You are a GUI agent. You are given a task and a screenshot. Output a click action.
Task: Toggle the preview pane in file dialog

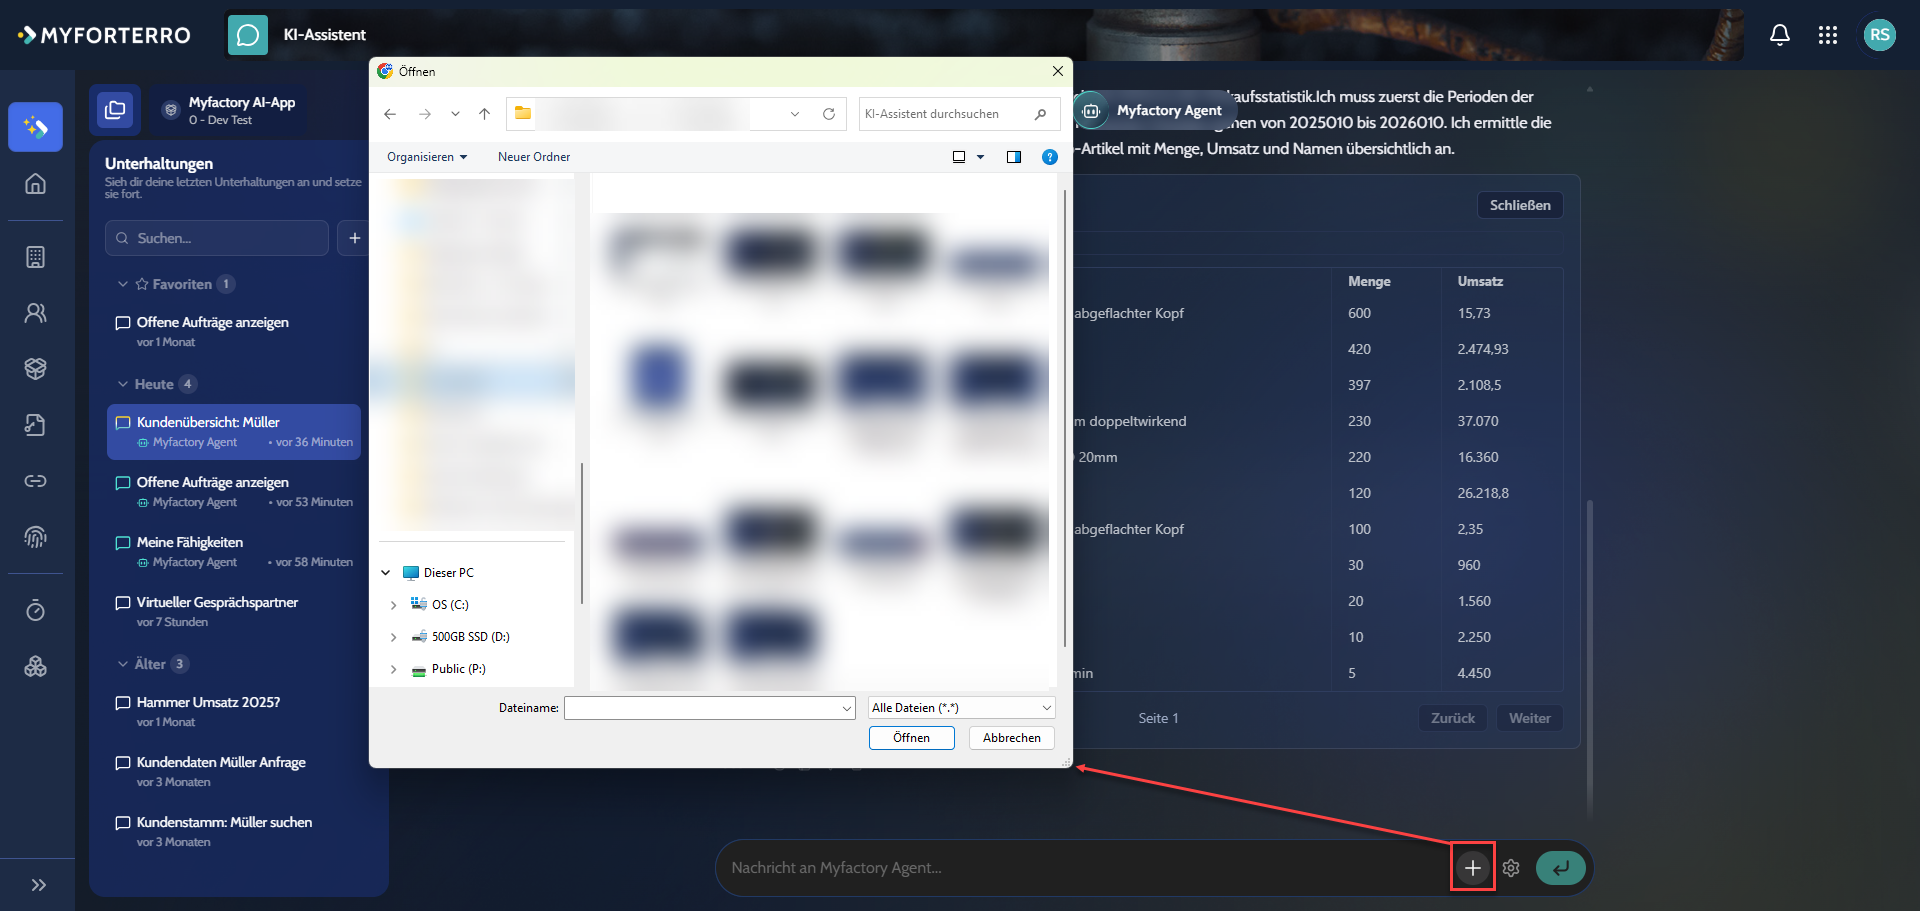[1013, 157]
